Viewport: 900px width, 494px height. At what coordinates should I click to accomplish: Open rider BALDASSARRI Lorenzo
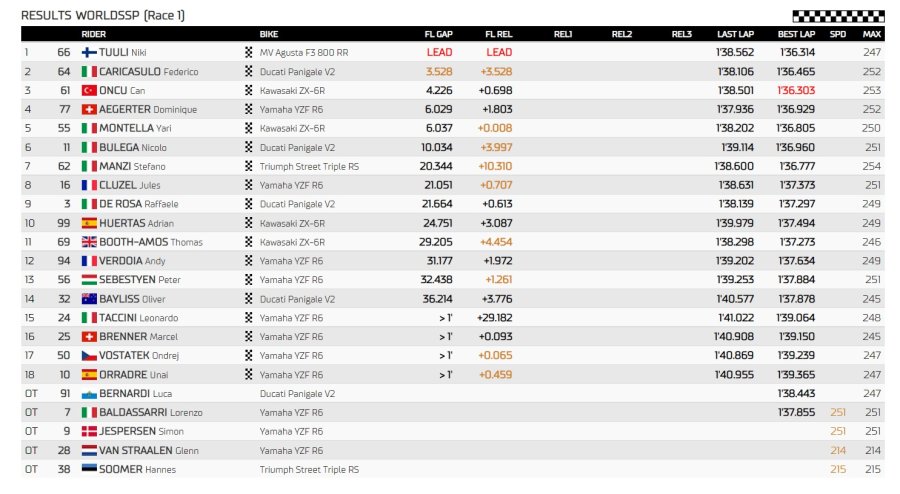150,412
